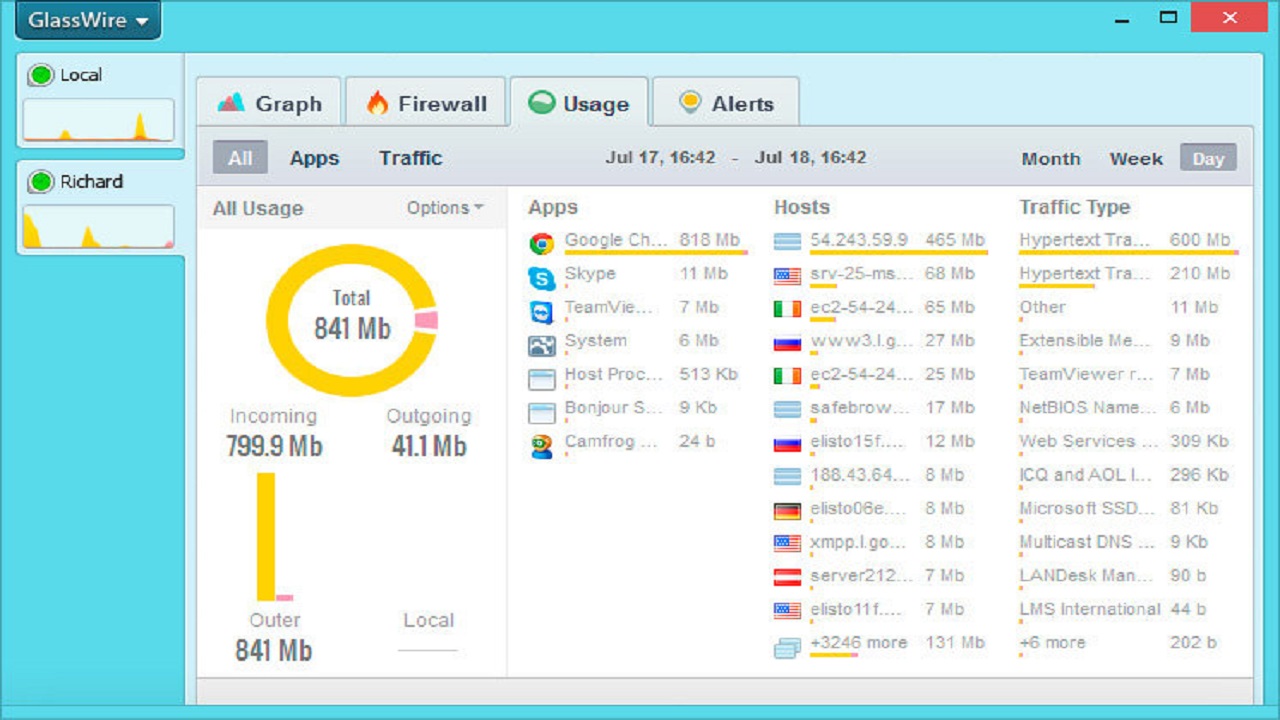Click the Incoming 799.9 Mb value
The width and height of the screenshot is (1280, 720).
pyautogui.click(x=274, y=446)
